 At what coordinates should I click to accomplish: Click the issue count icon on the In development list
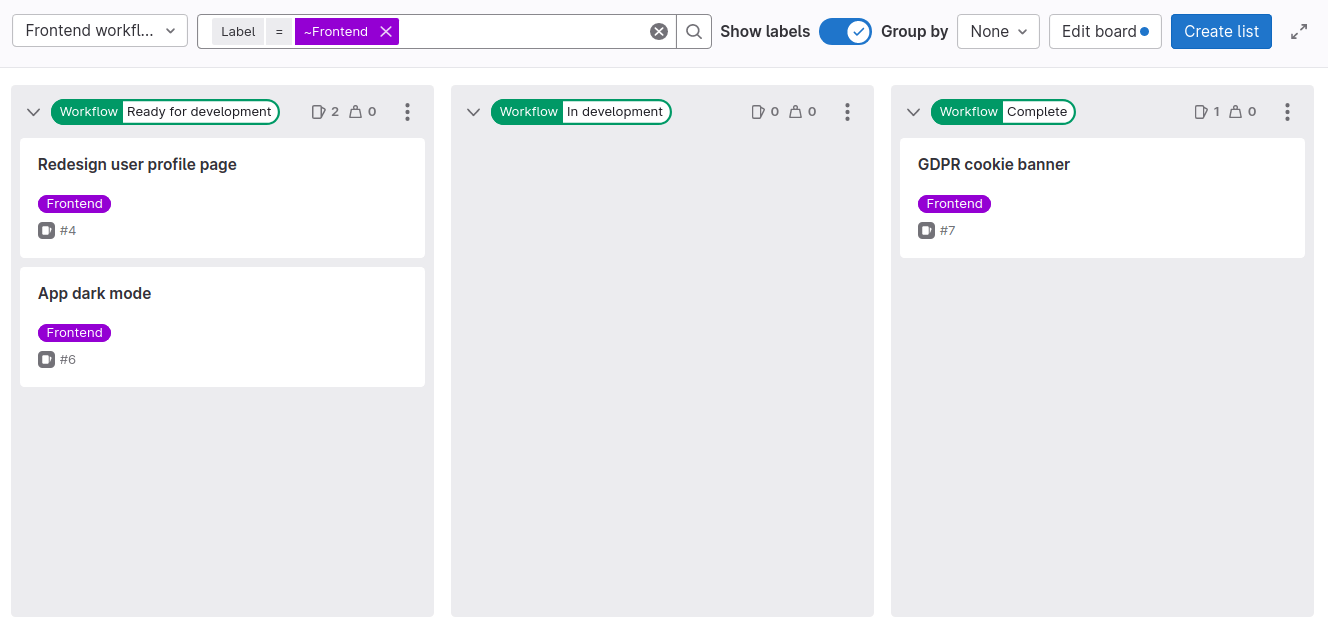[758, 111]
